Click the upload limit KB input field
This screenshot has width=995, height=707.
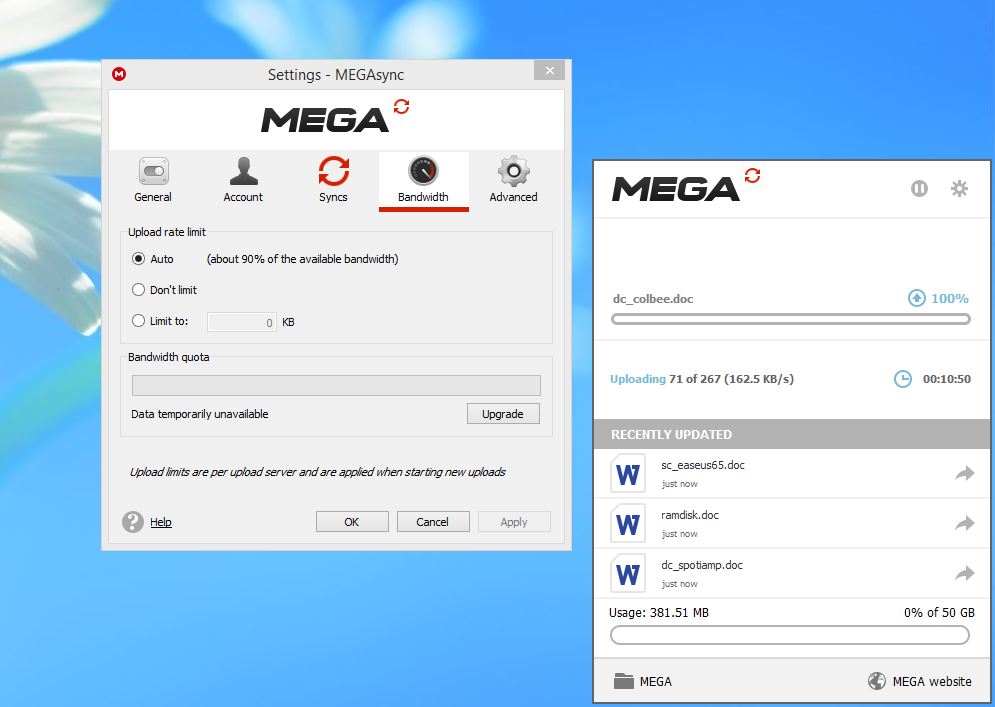242,322
